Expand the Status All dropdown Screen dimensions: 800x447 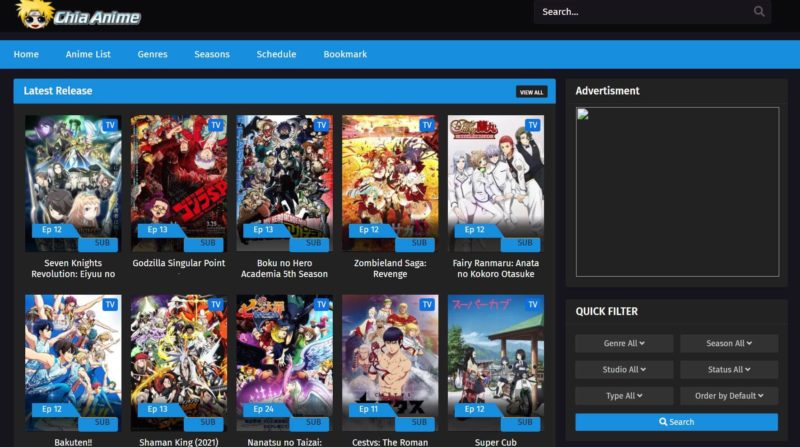729,369
